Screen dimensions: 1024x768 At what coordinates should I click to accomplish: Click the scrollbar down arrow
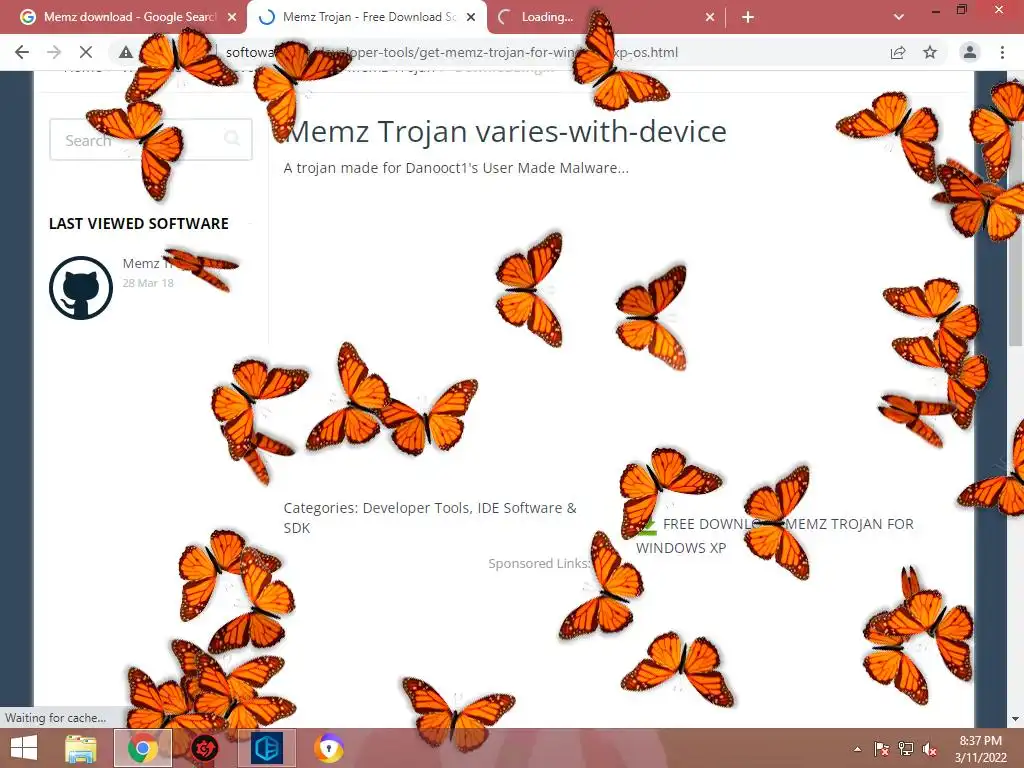(x=1016, y=719)
